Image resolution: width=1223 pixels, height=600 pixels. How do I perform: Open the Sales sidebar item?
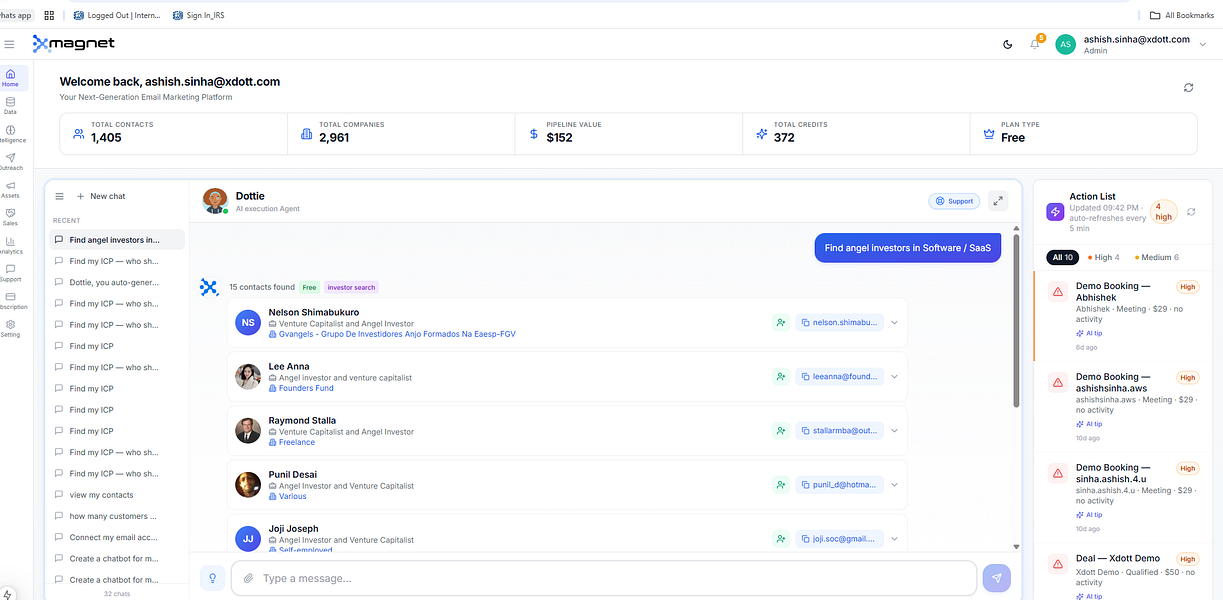click(x=10, y=217)
